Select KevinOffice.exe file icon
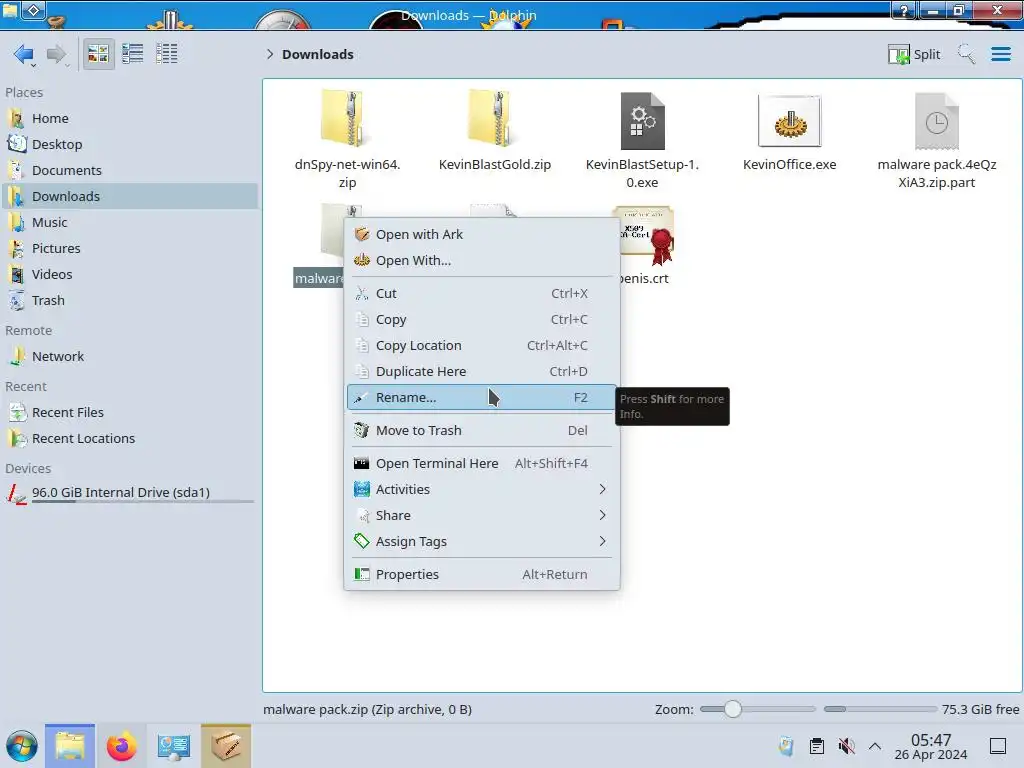The width and height of the screenshot is (1024, 768). tap(789, 121)
